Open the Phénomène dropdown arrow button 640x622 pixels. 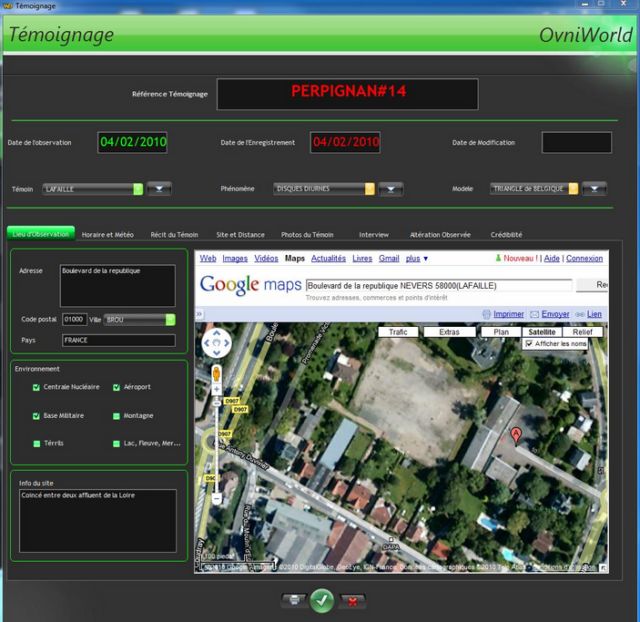391,189
